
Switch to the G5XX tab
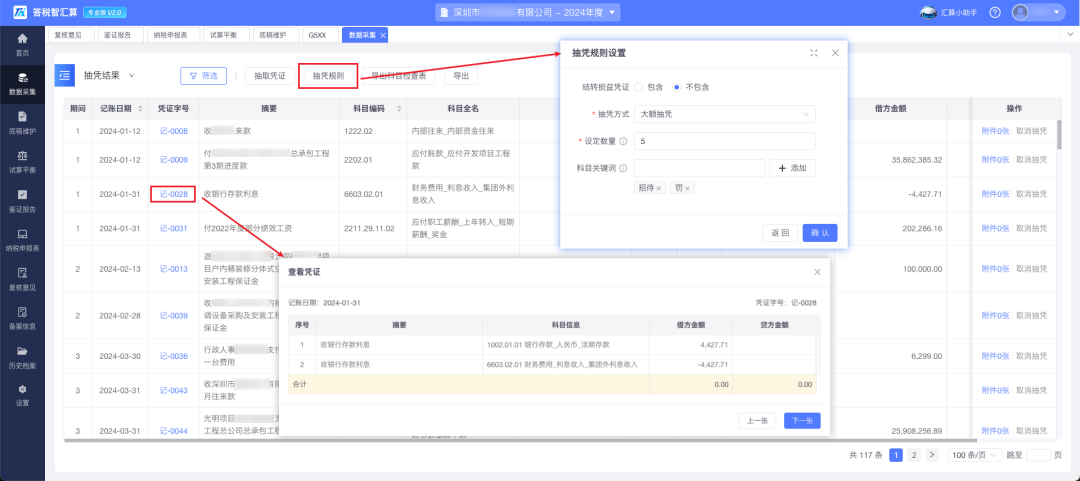coord(318,35)
